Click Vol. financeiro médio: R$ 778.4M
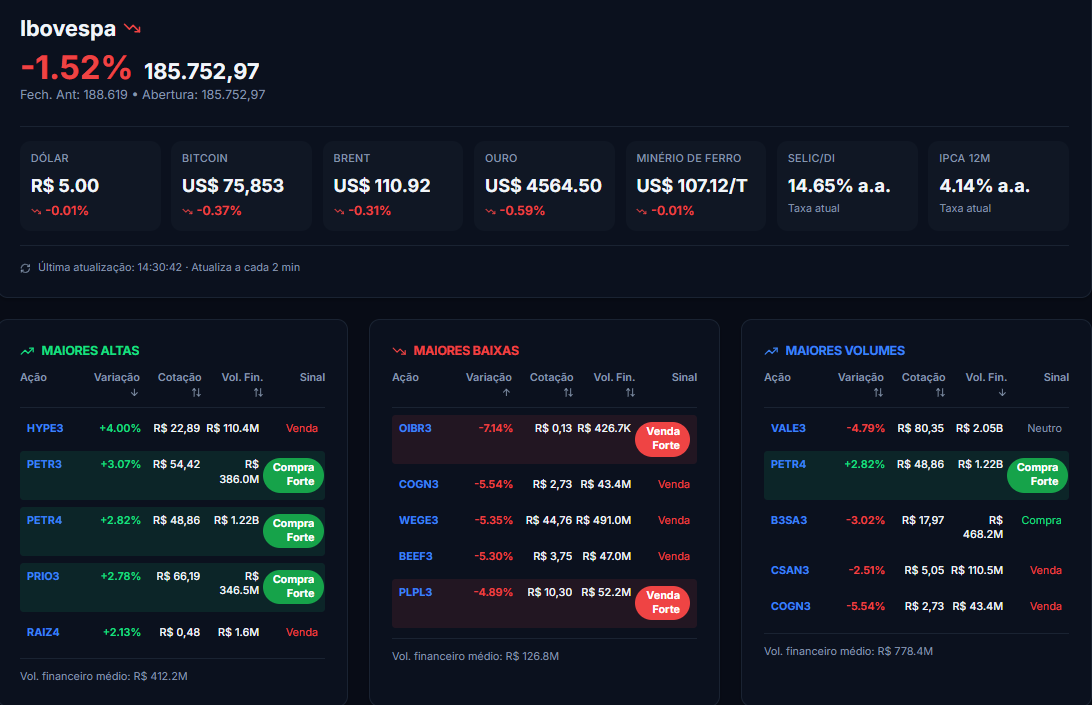Screen dimensions: 1092x705 click(848, 651)
